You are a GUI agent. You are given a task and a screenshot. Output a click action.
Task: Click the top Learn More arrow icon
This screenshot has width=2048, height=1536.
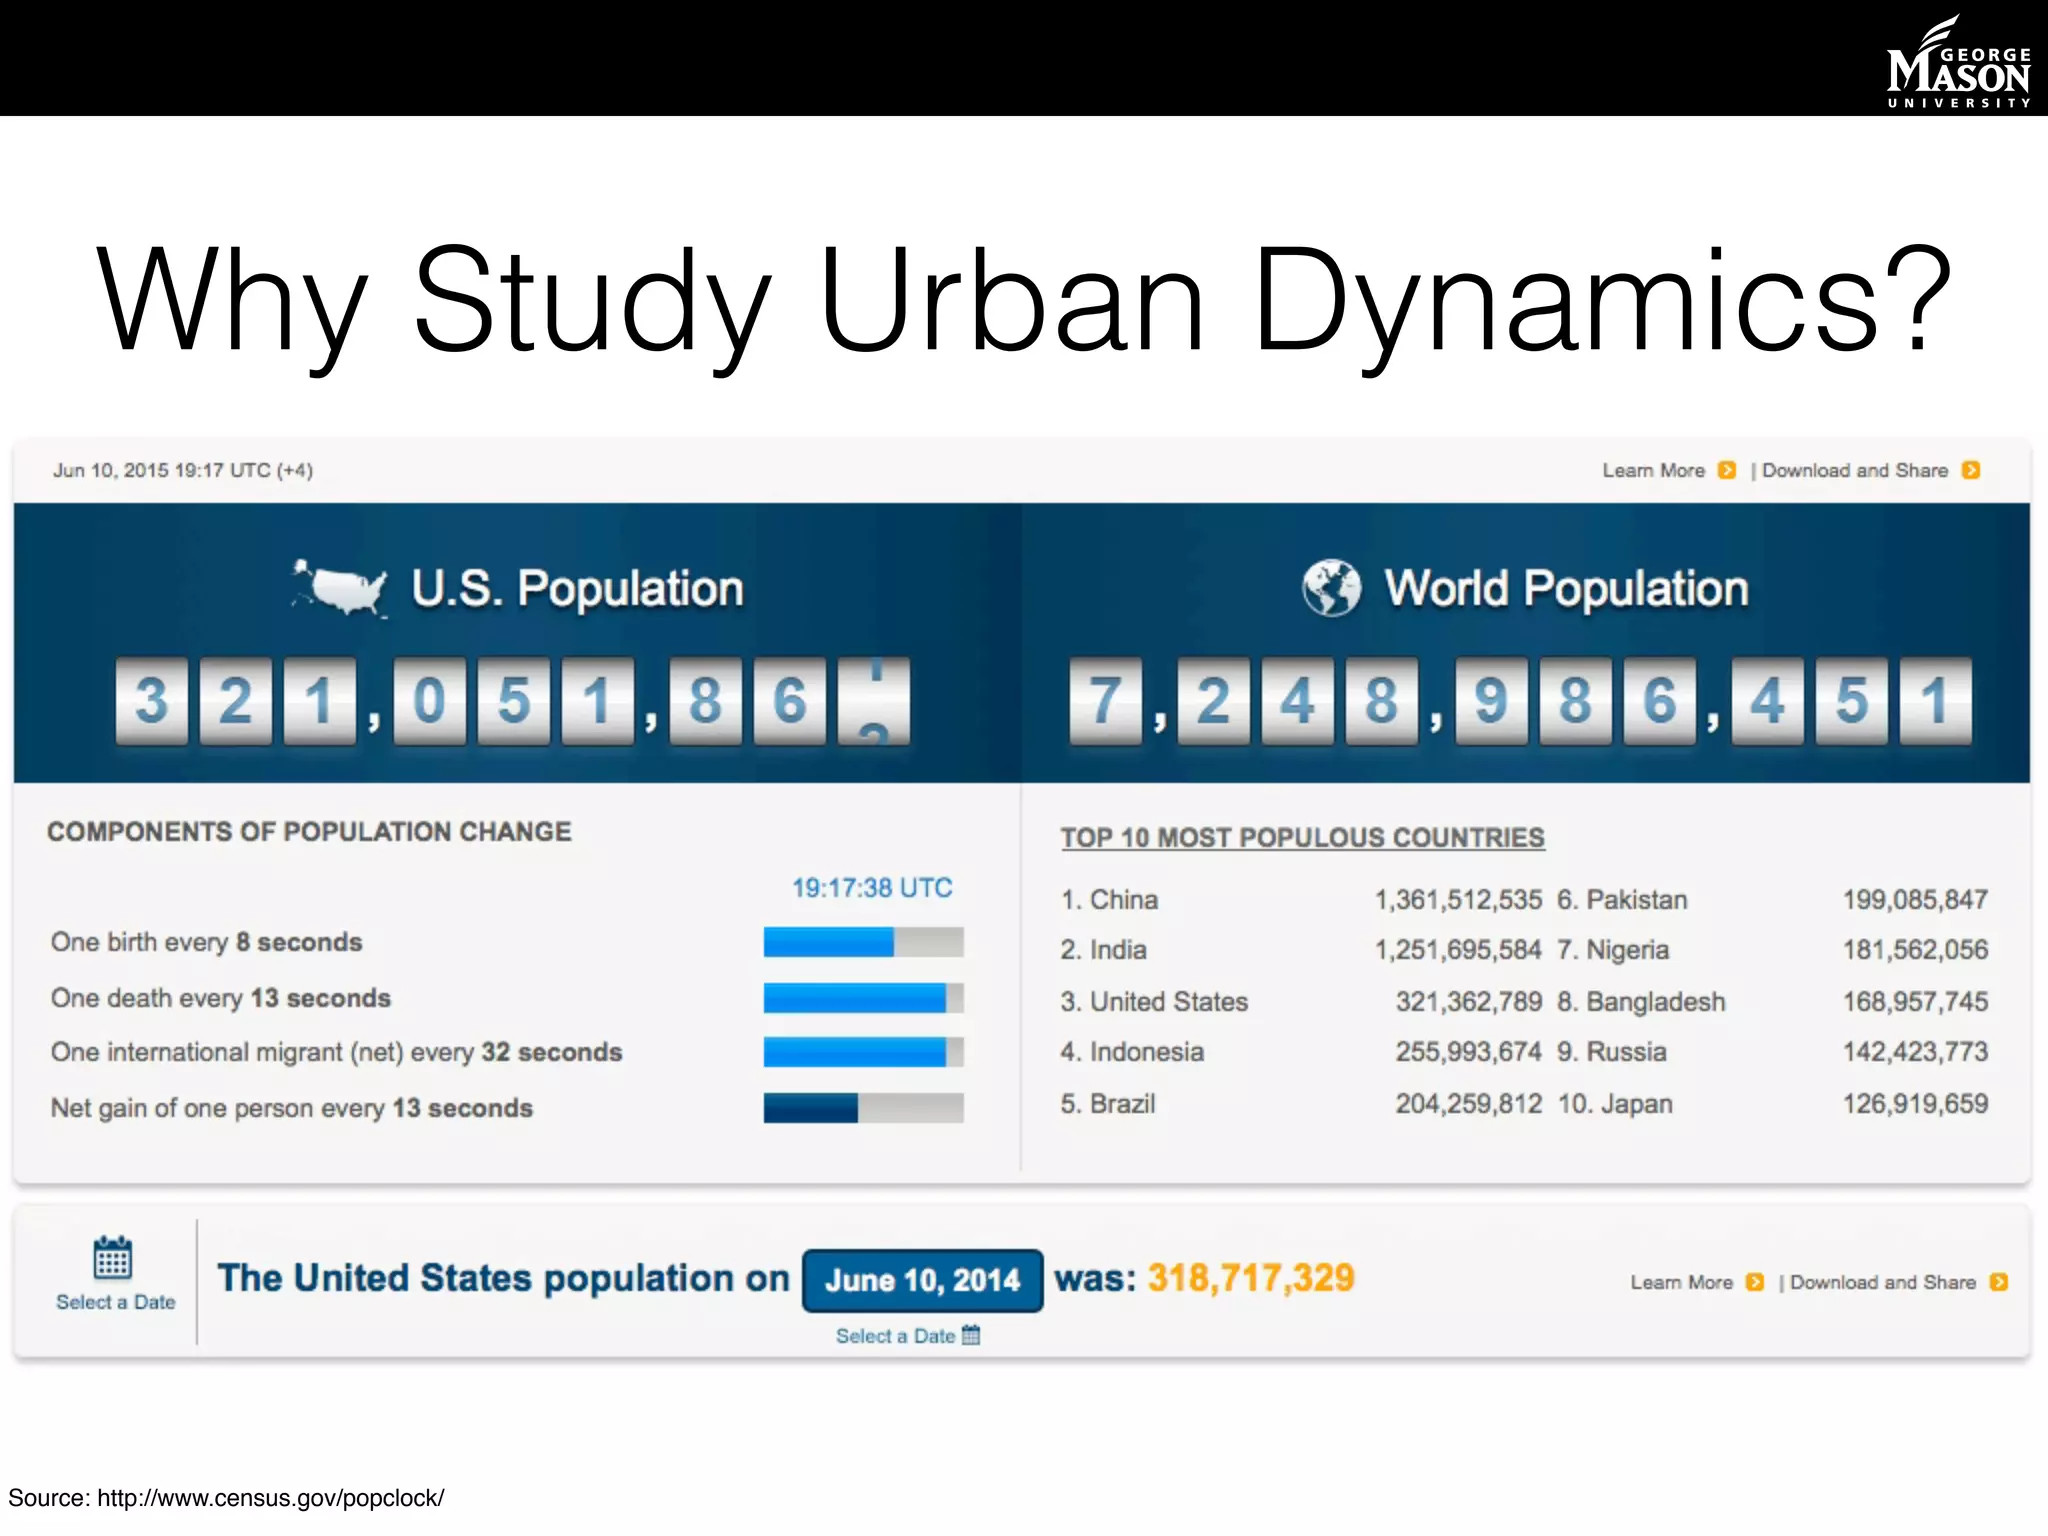1727,470
